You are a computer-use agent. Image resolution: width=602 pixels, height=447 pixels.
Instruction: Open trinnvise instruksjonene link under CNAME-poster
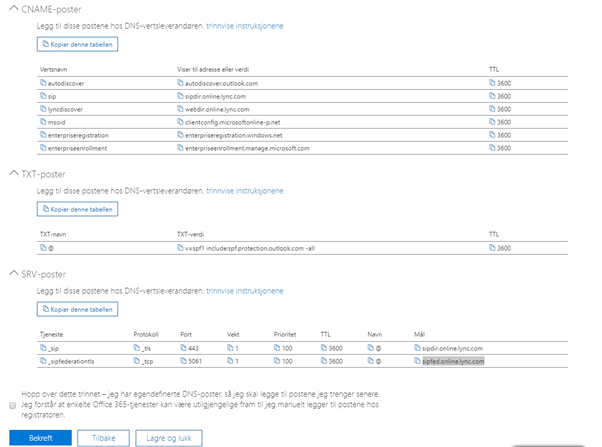coord(245,26)
